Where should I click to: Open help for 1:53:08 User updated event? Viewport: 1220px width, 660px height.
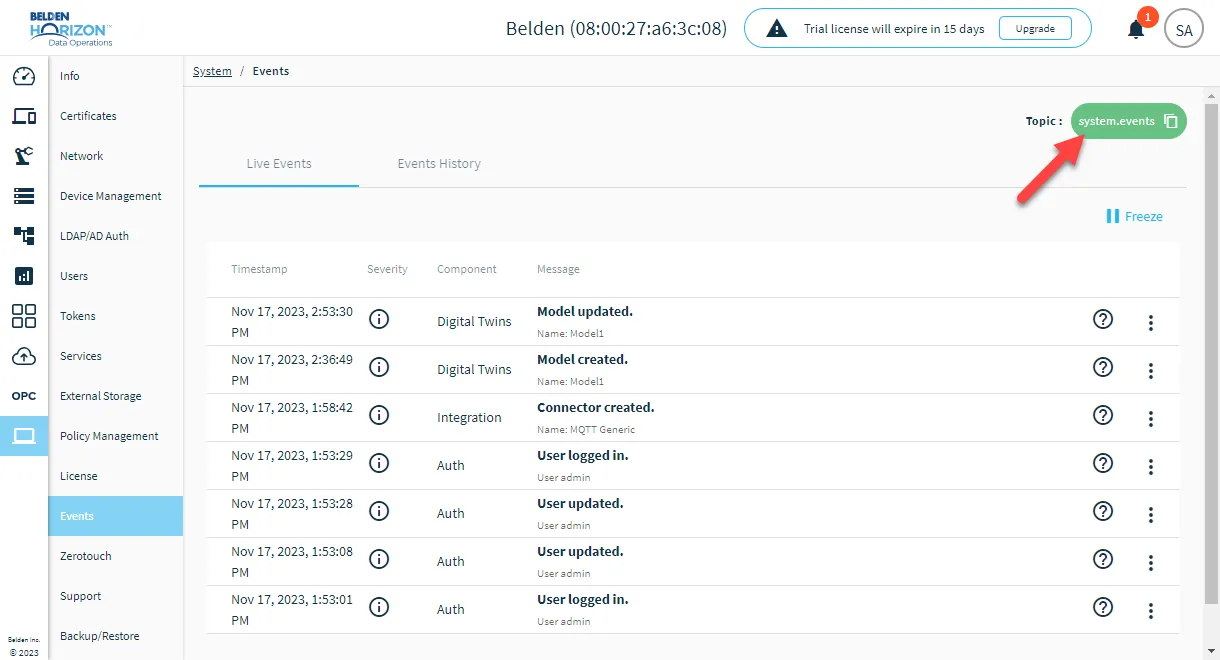[1103, 559]
